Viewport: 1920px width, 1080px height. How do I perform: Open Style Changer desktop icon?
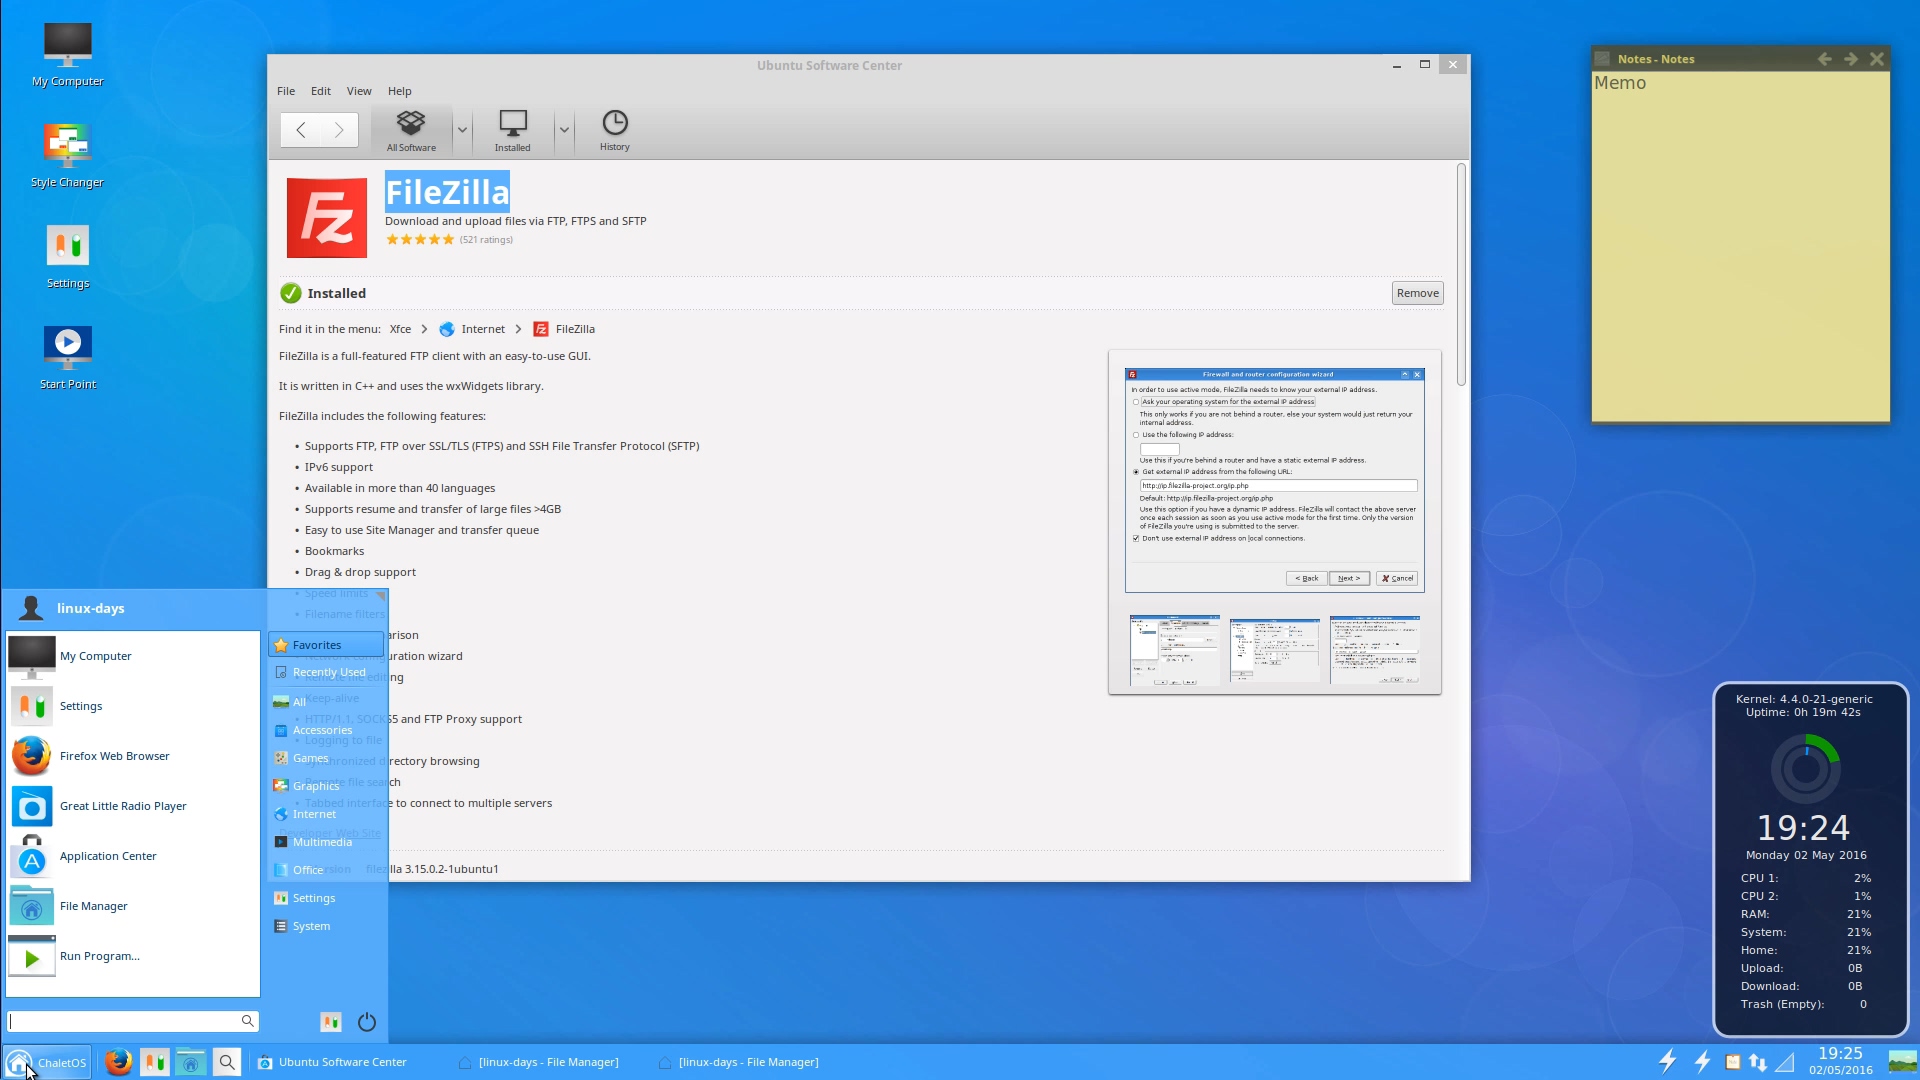(x=67, y=156)
